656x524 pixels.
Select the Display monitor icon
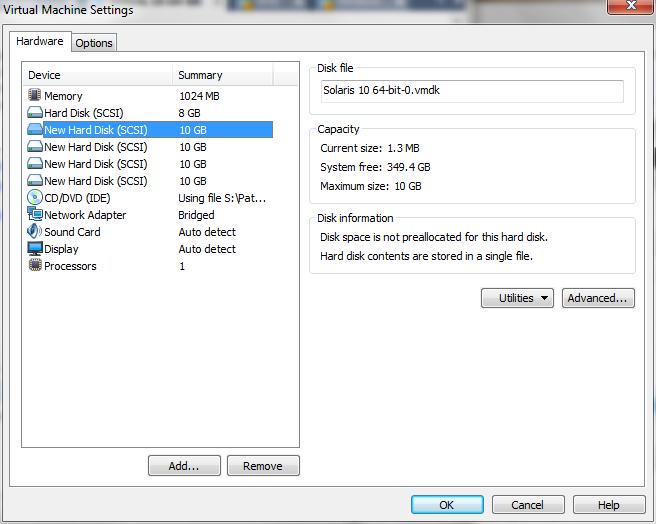[35, 249]
